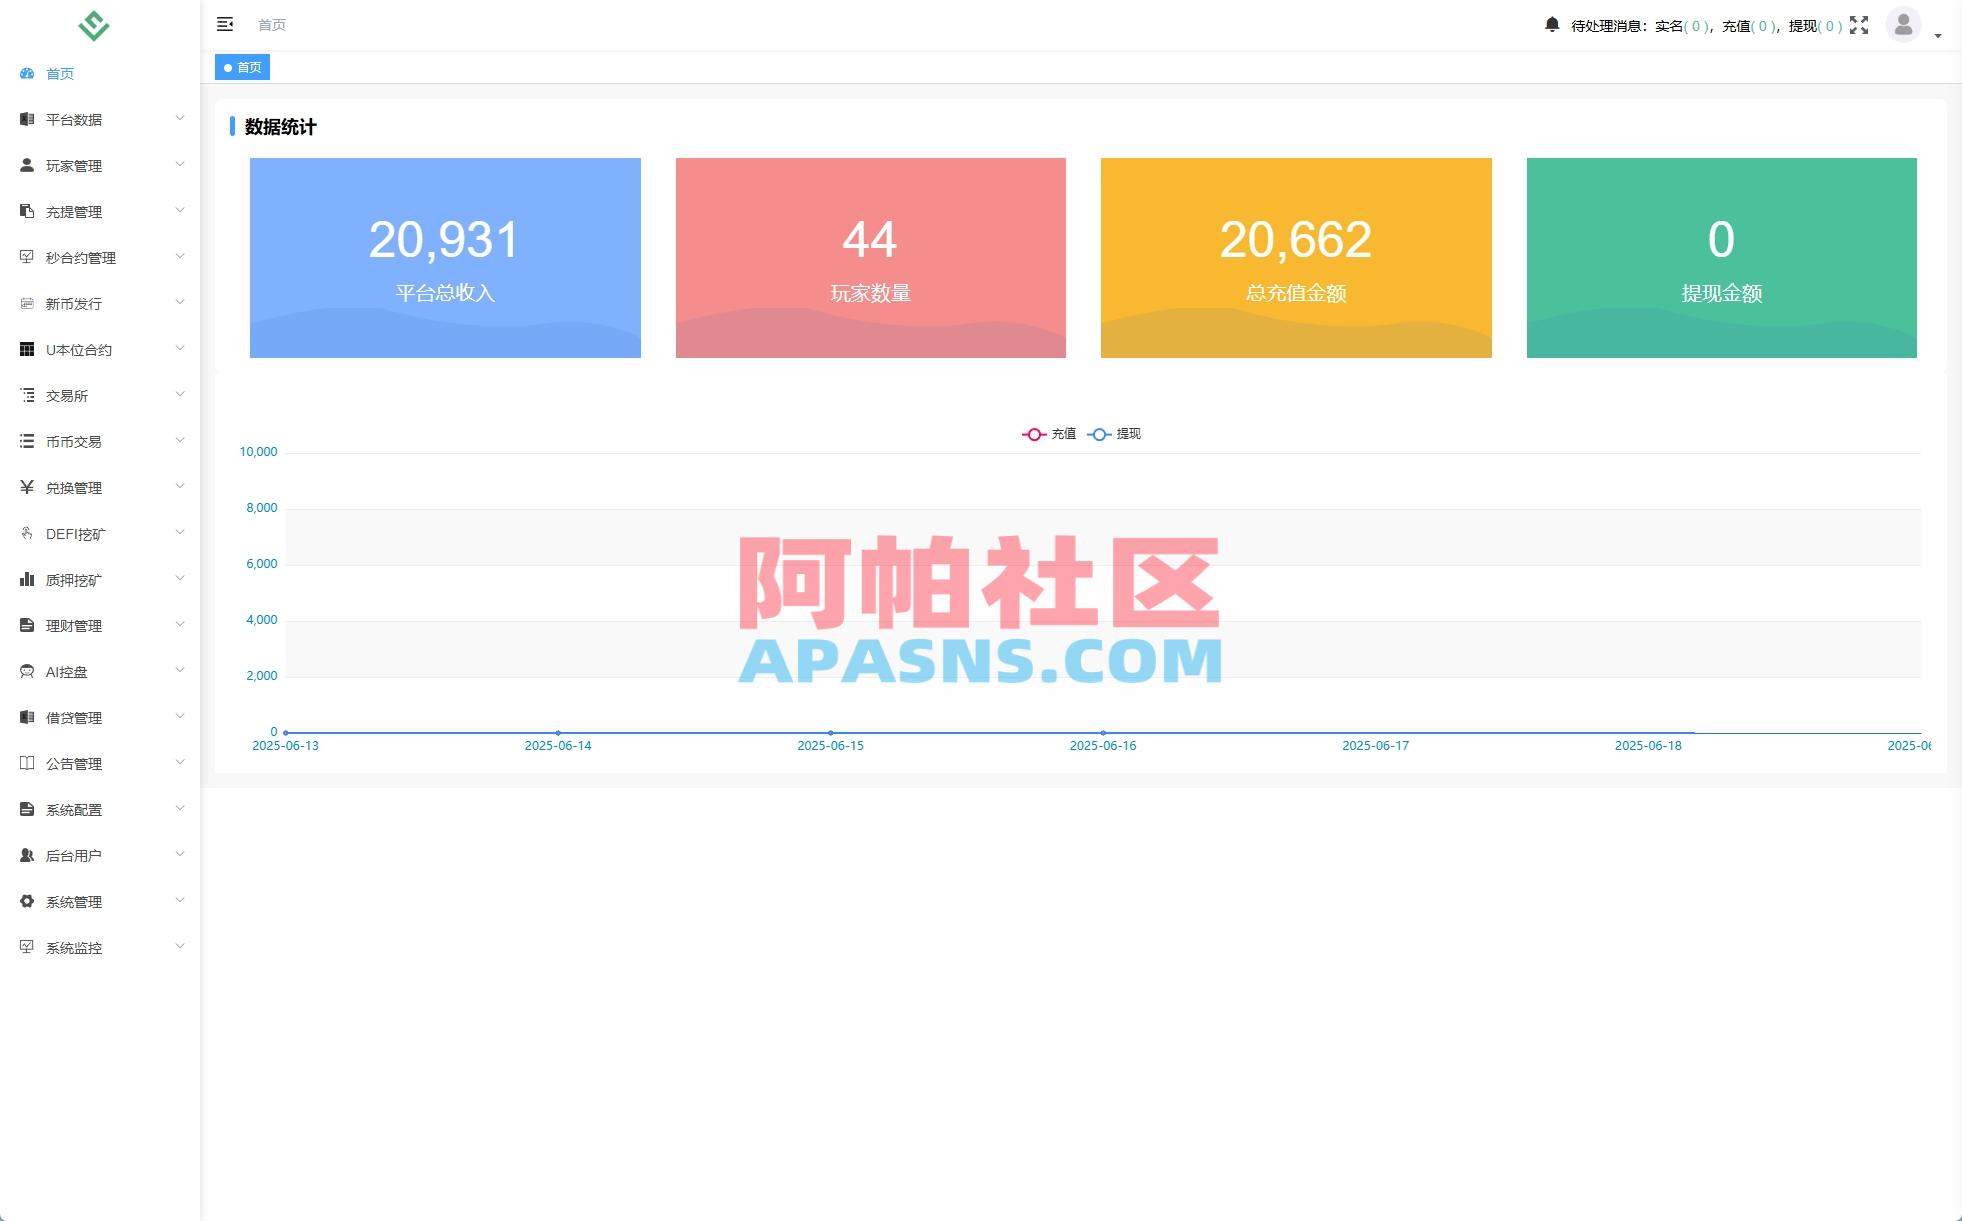The image size is (1962, 1221).
Task: Open the 系统监控 monitor icon
Action: tap(25, 947)
